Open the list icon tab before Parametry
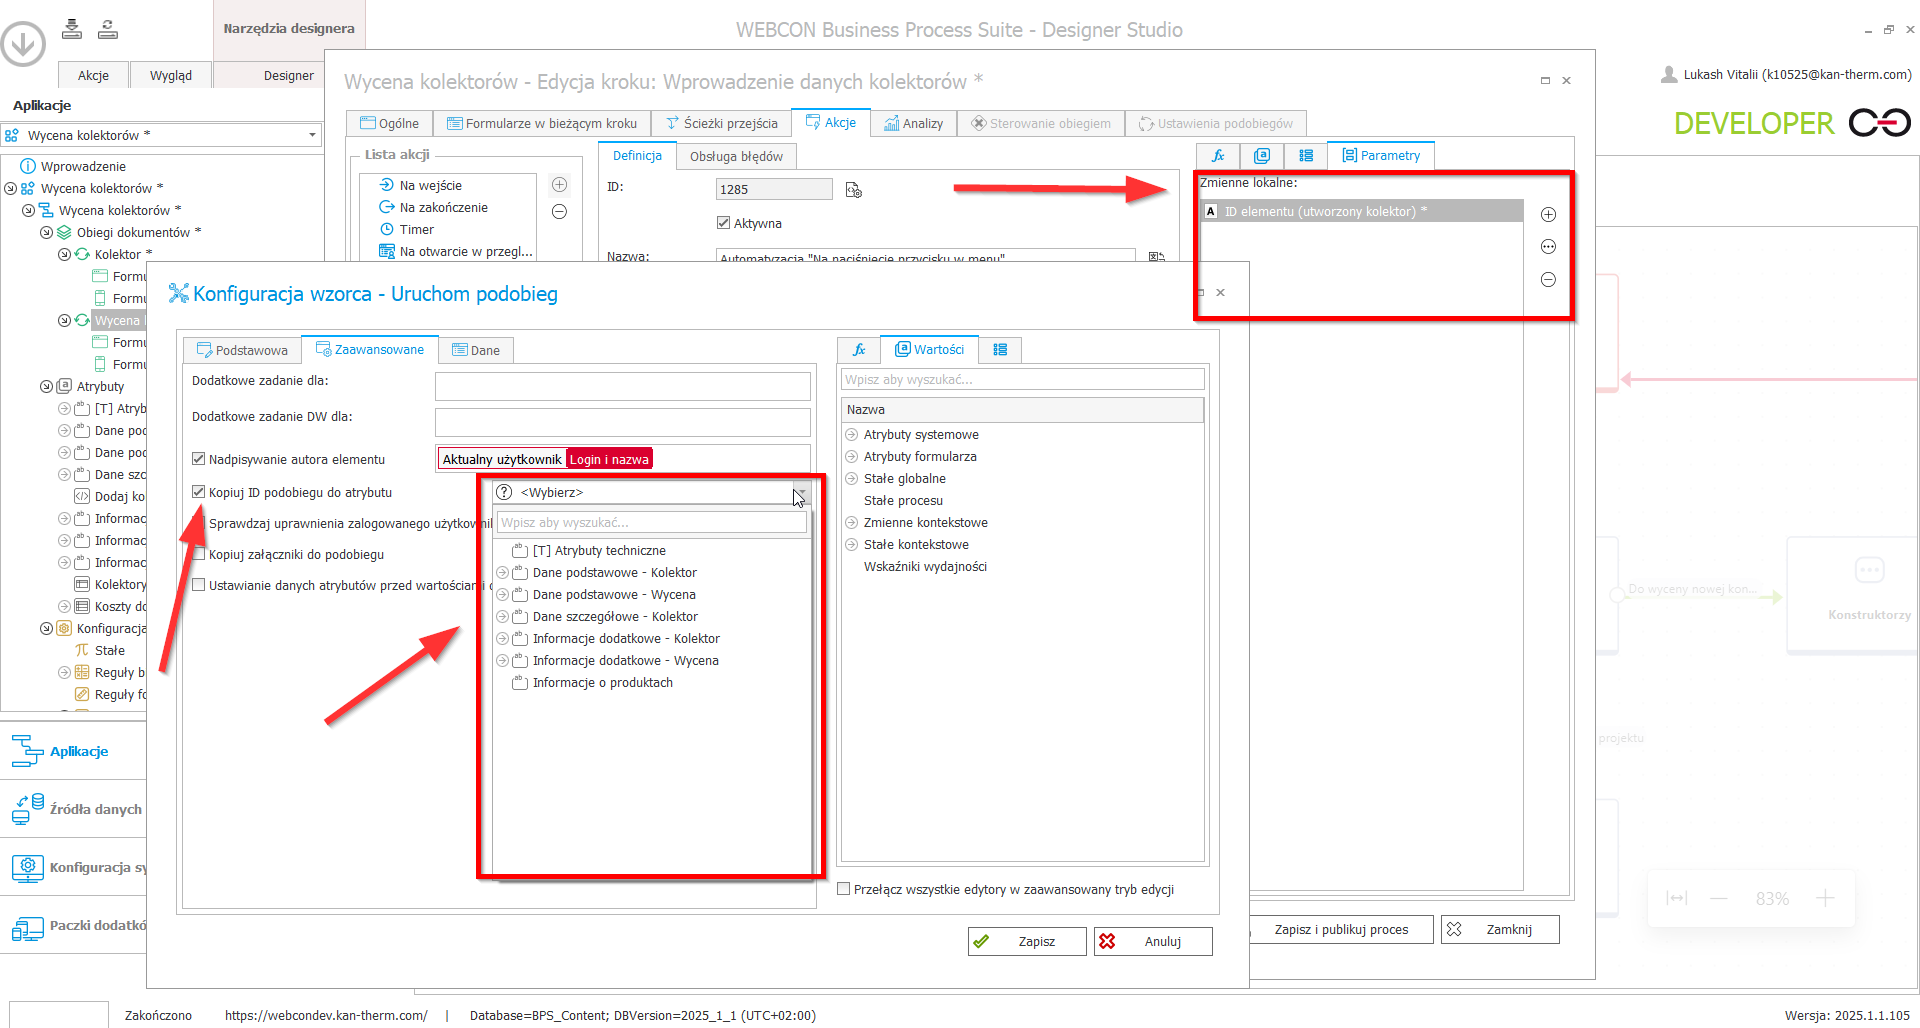1920x1028 pixels. (1306, 155)
